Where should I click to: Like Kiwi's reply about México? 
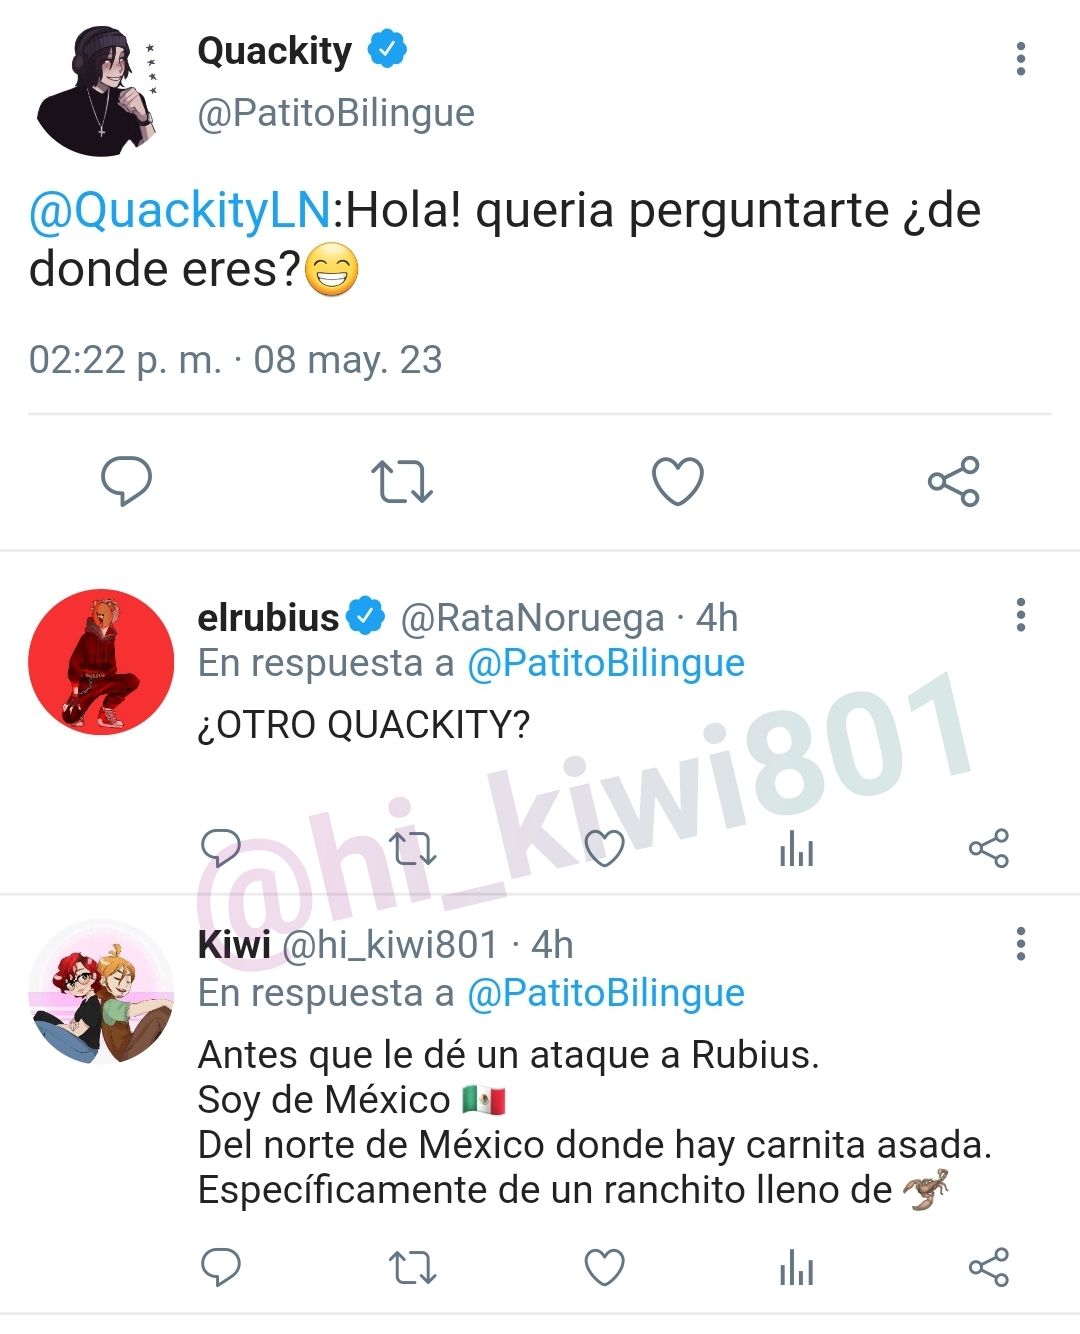tap(604, 1267)
